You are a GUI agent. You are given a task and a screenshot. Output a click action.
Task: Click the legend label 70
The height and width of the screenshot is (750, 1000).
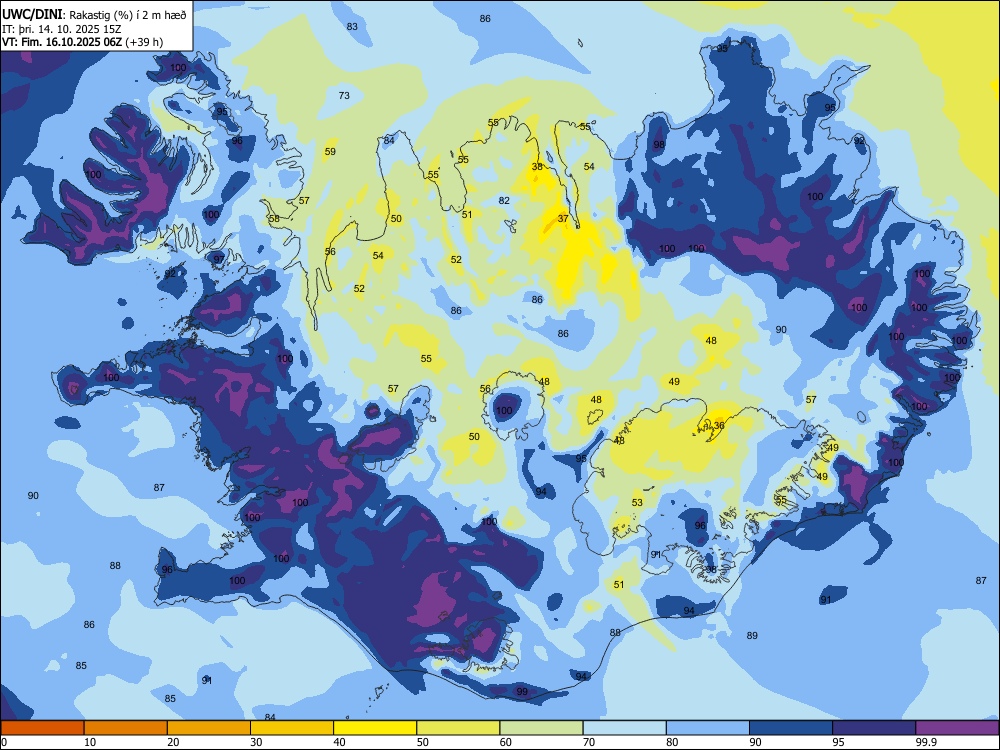coord(589,742)
